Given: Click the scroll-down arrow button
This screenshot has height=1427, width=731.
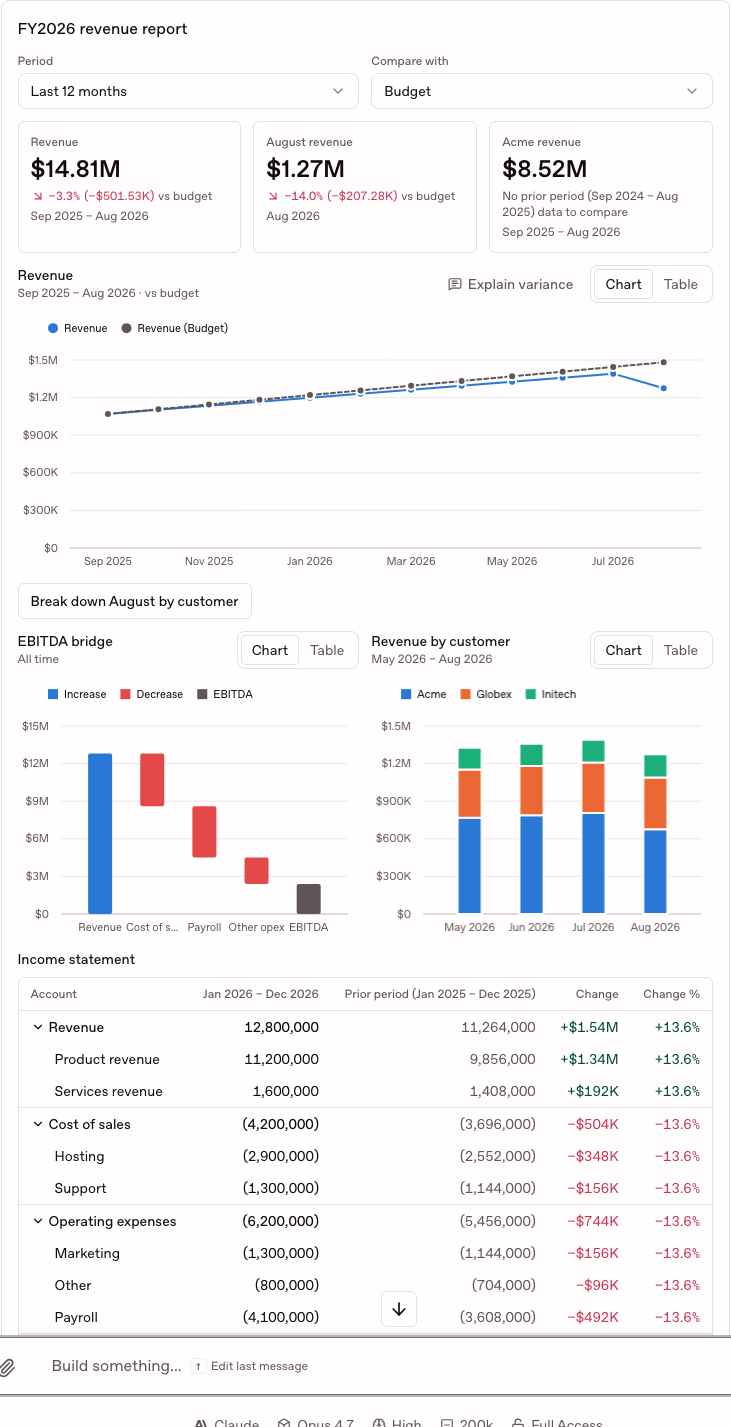Looking at the screenshot, I should click(x=399, y=1309).
